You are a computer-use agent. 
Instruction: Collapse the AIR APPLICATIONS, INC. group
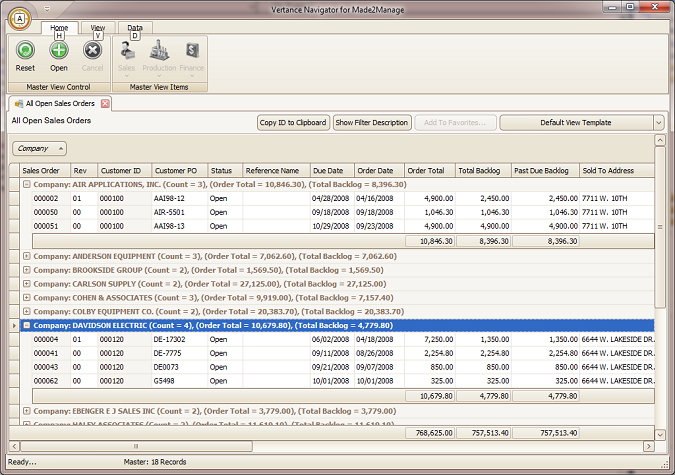[x=27, y=184]
